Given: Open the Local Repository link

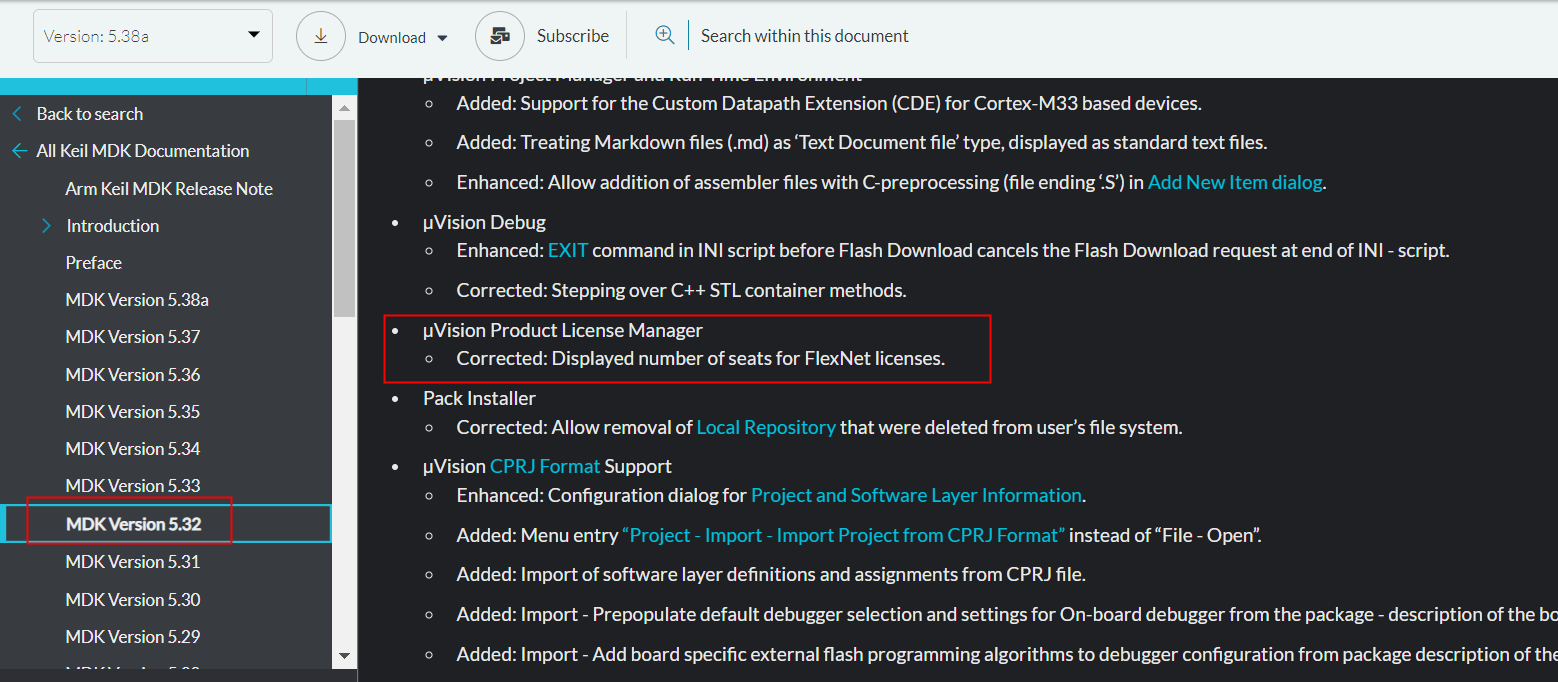Looking at the screenshot, I should (765, 427).
